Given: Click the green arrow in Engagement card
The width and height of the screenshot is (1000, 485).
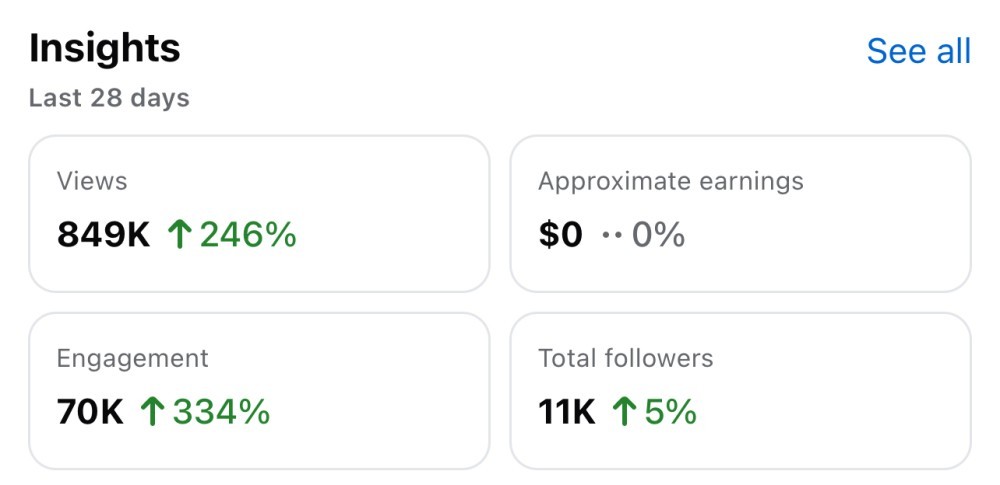Looking at the screenshot, I should (153, 412).
